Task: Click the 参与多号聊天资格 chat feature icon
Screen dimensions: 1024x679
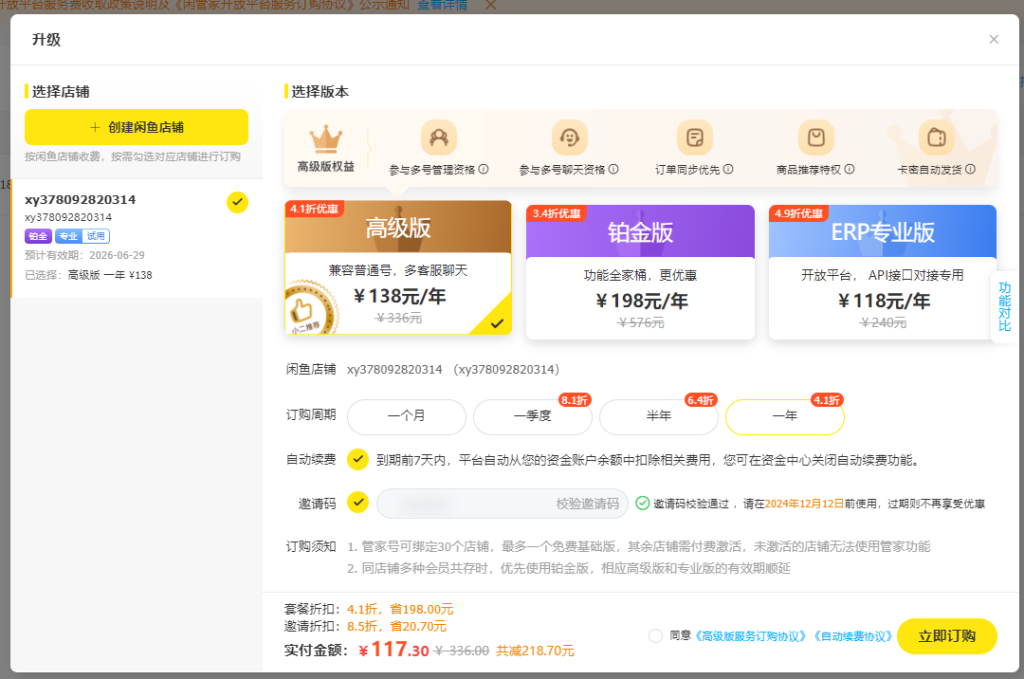Action: pyautogui.click(x=569, y=136)
